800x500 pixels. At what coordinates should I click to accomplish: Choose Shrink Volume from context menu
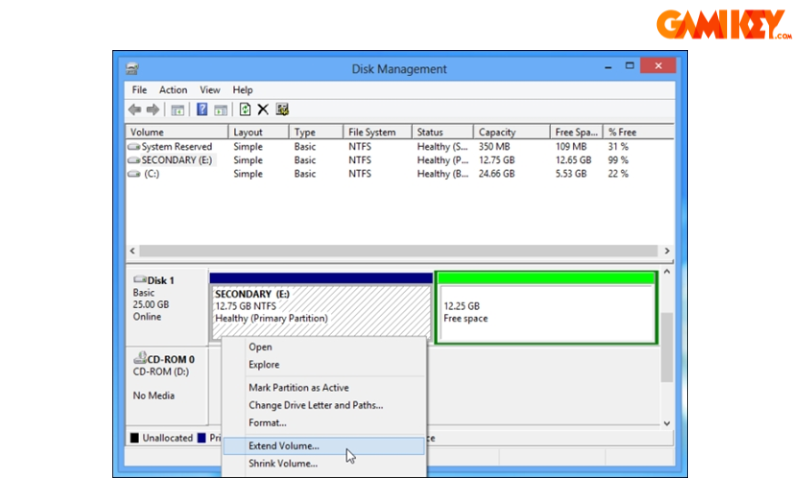[x=283, y=463]
